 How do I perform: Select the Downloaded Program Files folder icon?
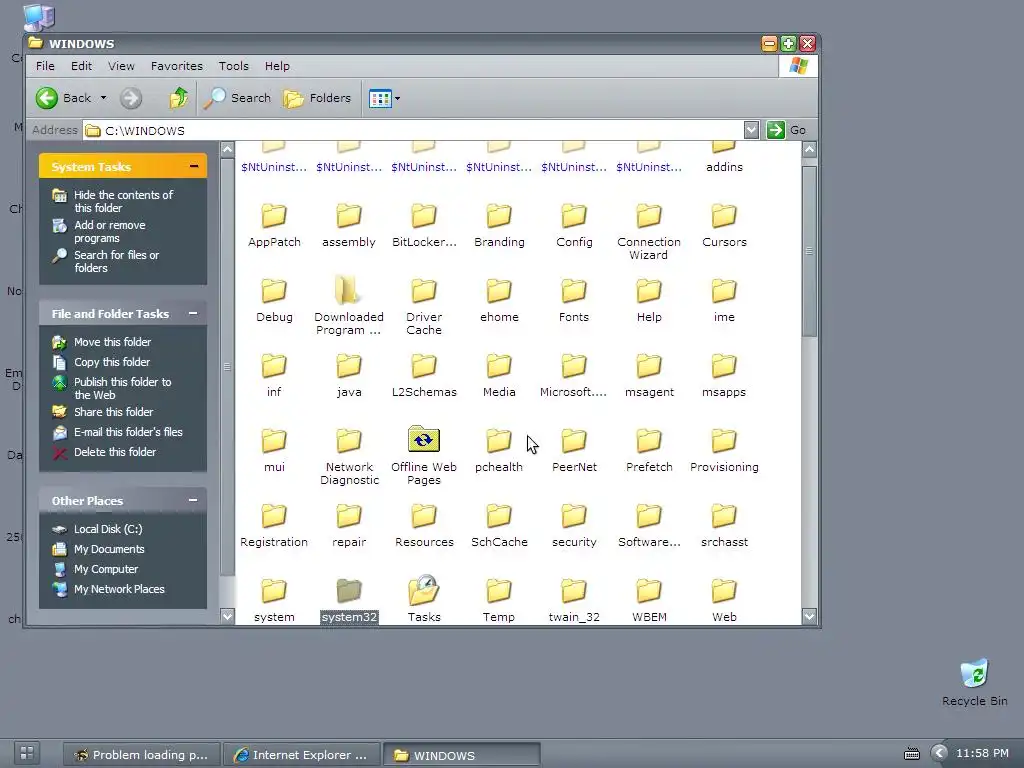347,290
